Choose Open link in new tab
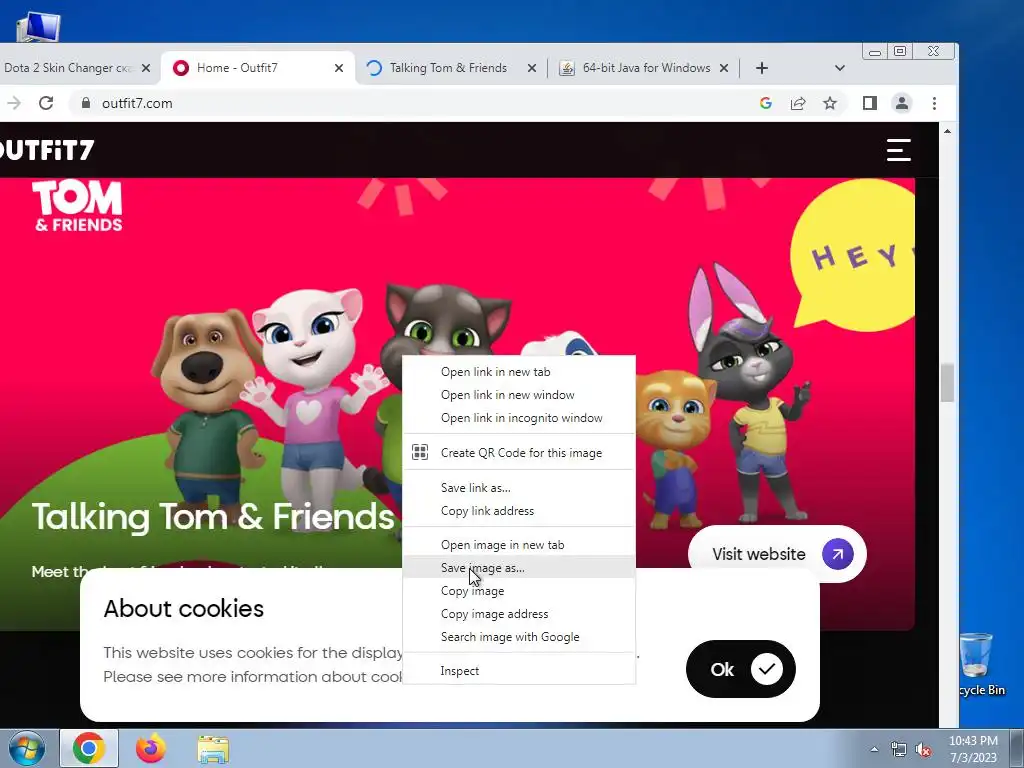This screenshot has height=768, width=1024. (519, 372)
